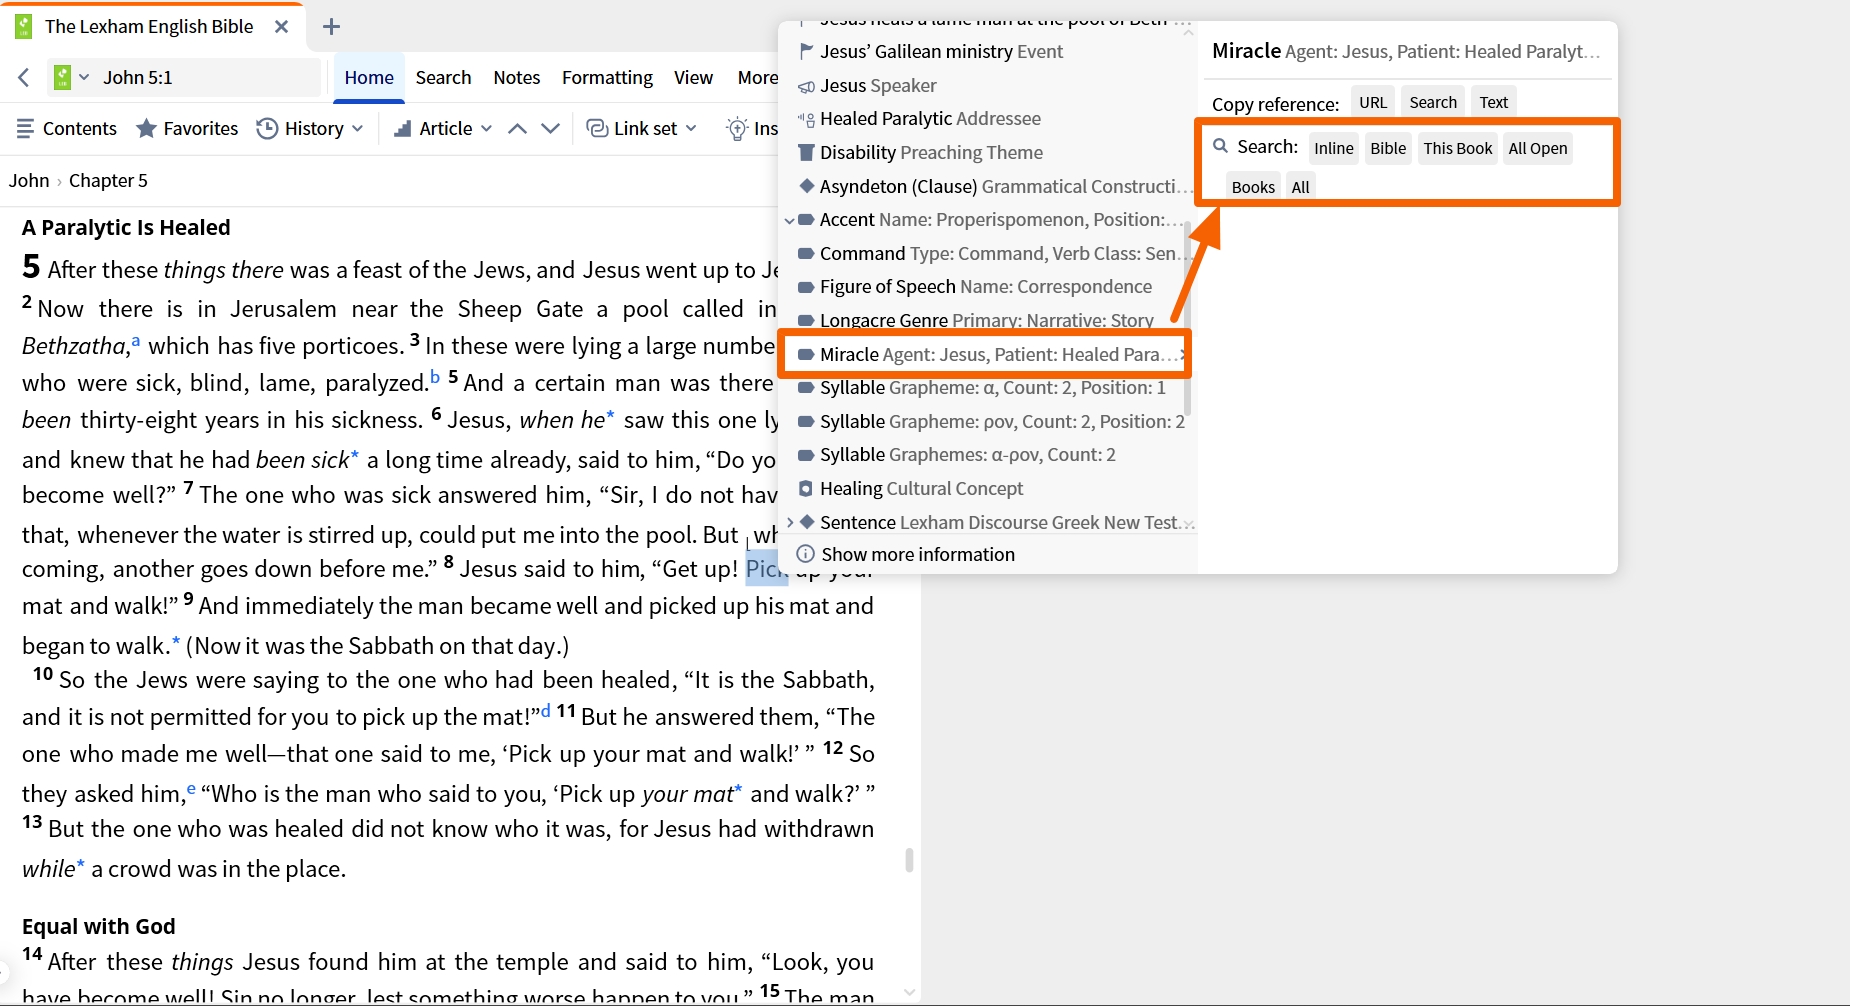1850x1006 pixels.
Task: Select Asyndeton (Clause) Grammatical Construction entry
Action: [x=988, y=186]
